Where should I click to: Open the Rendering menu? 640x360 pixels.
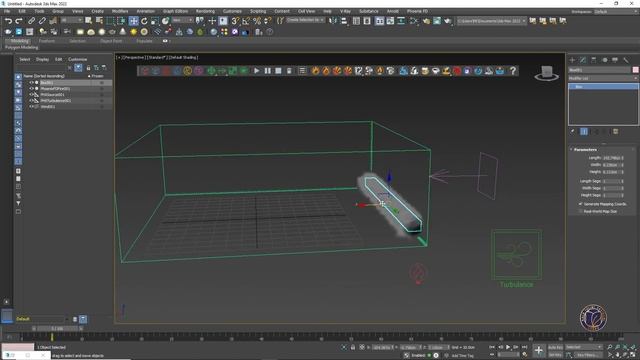pos(205,11)
